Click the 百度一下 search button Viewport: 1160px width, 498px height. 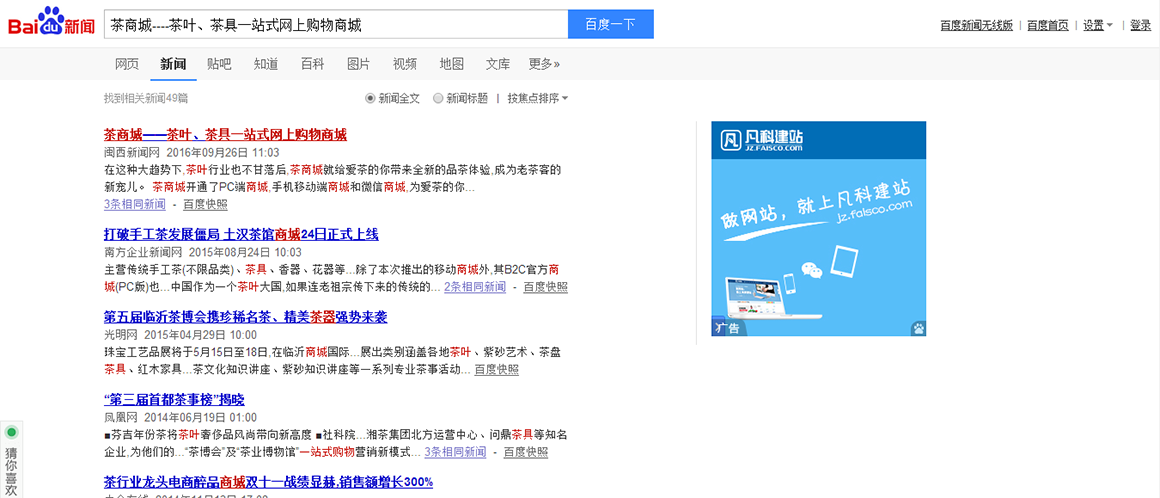(x=611, y=24)
